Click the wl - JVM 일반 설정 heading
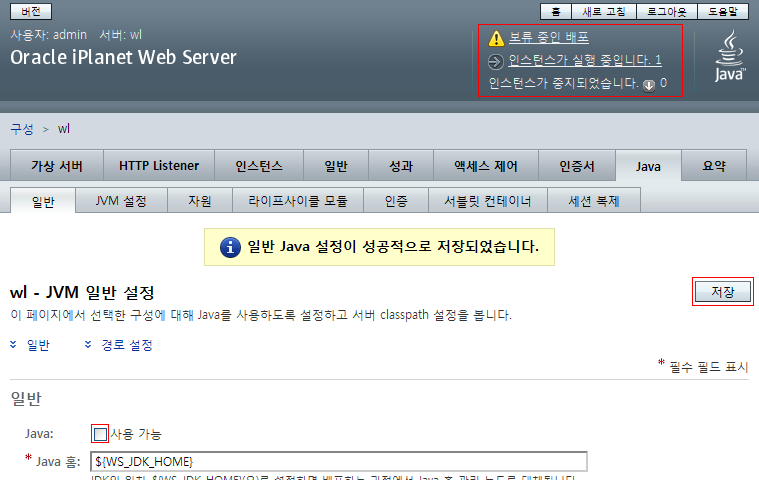Screen dimensions: 759x480 tap(82, 292)
